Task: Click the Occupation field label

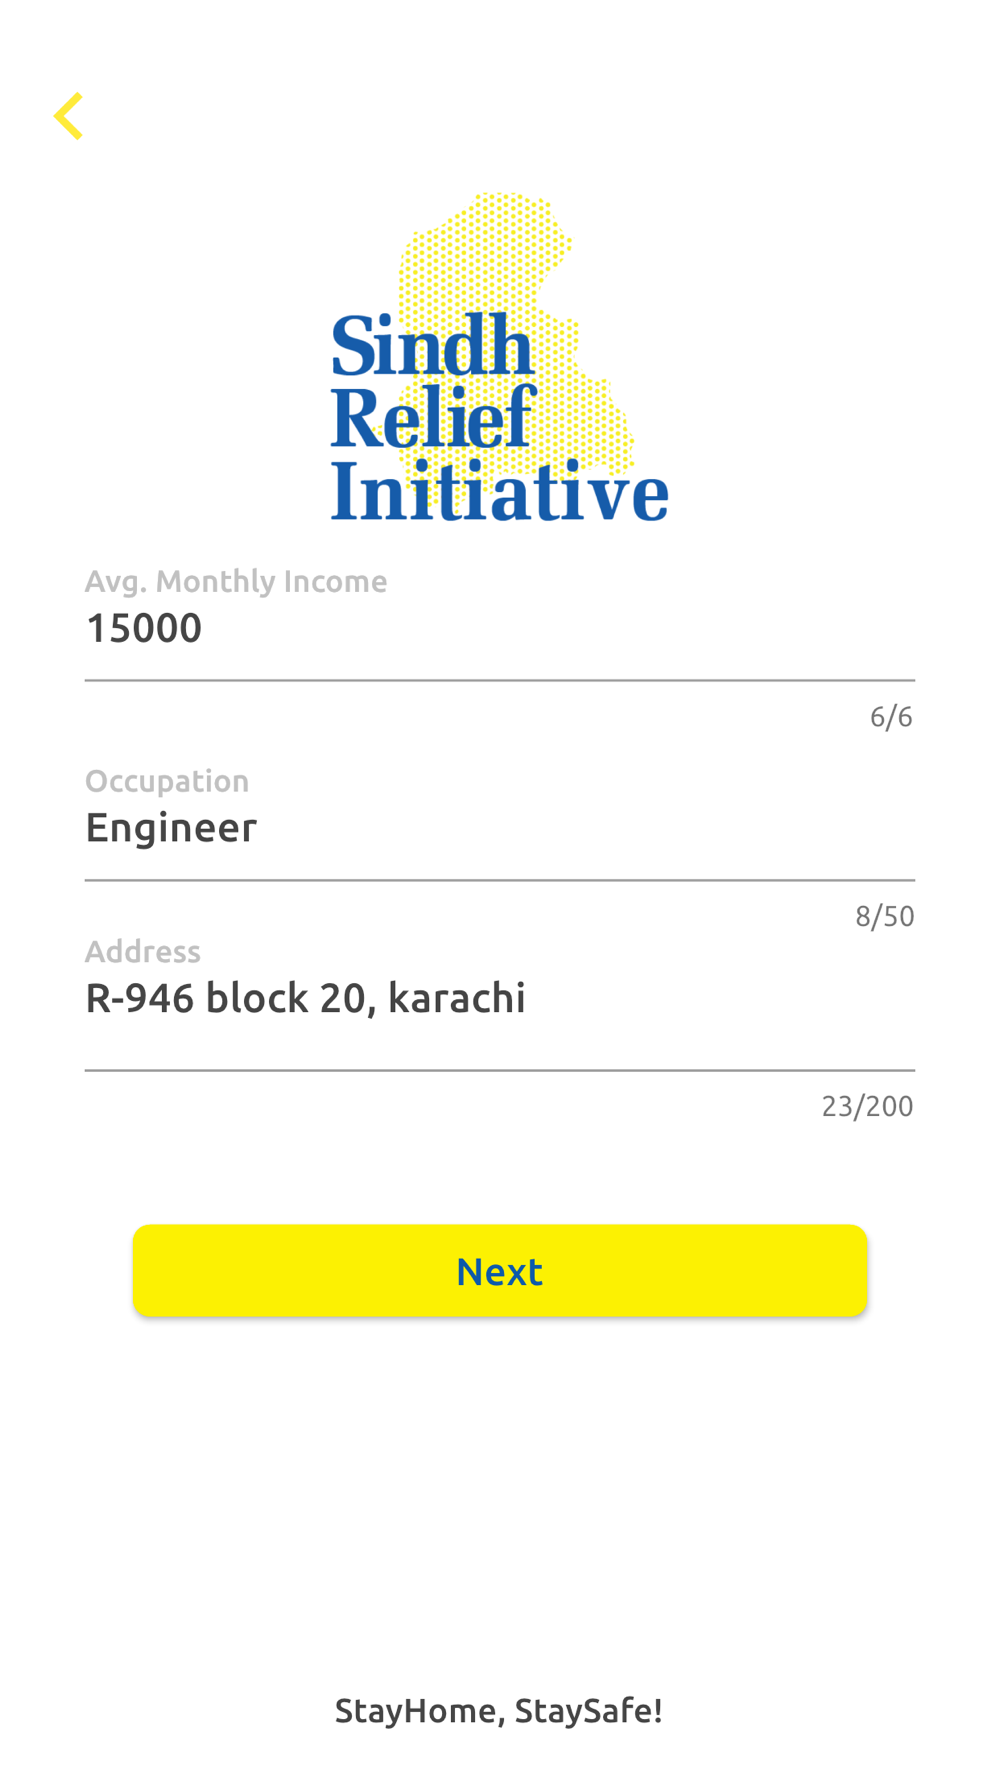Action: point(167,781)
